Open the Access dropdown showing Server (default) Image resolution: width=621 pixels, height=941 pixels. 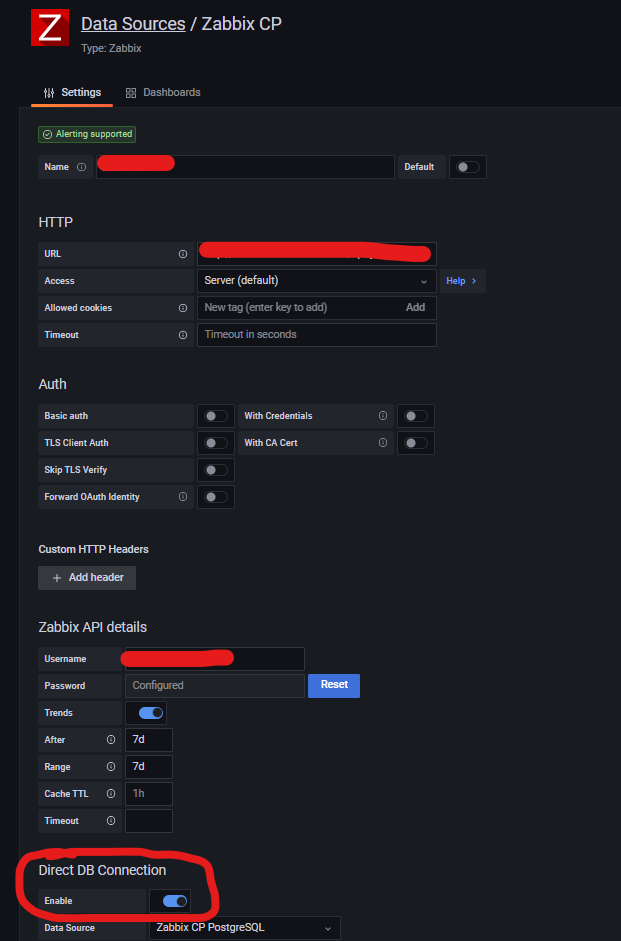pos(316,280)
